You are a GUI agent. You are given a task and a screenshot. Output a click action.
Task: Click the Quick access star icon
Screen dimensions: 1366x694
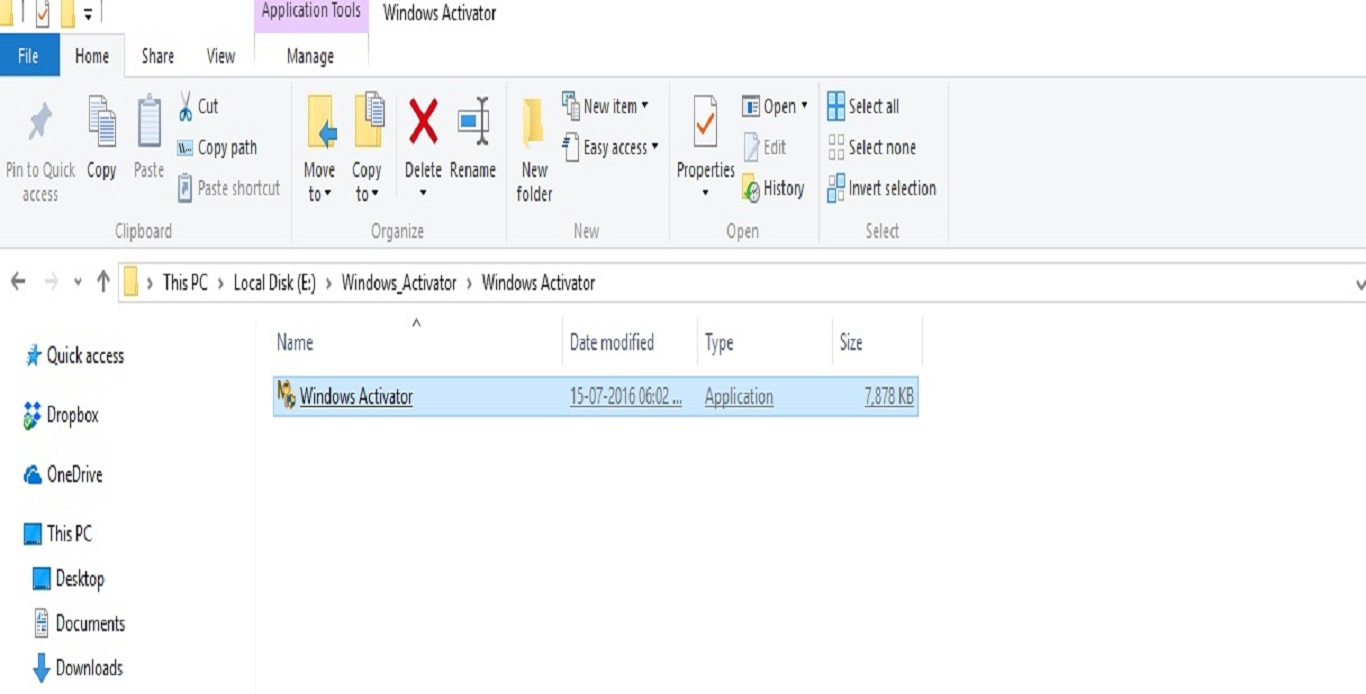[x=33, y=356]
